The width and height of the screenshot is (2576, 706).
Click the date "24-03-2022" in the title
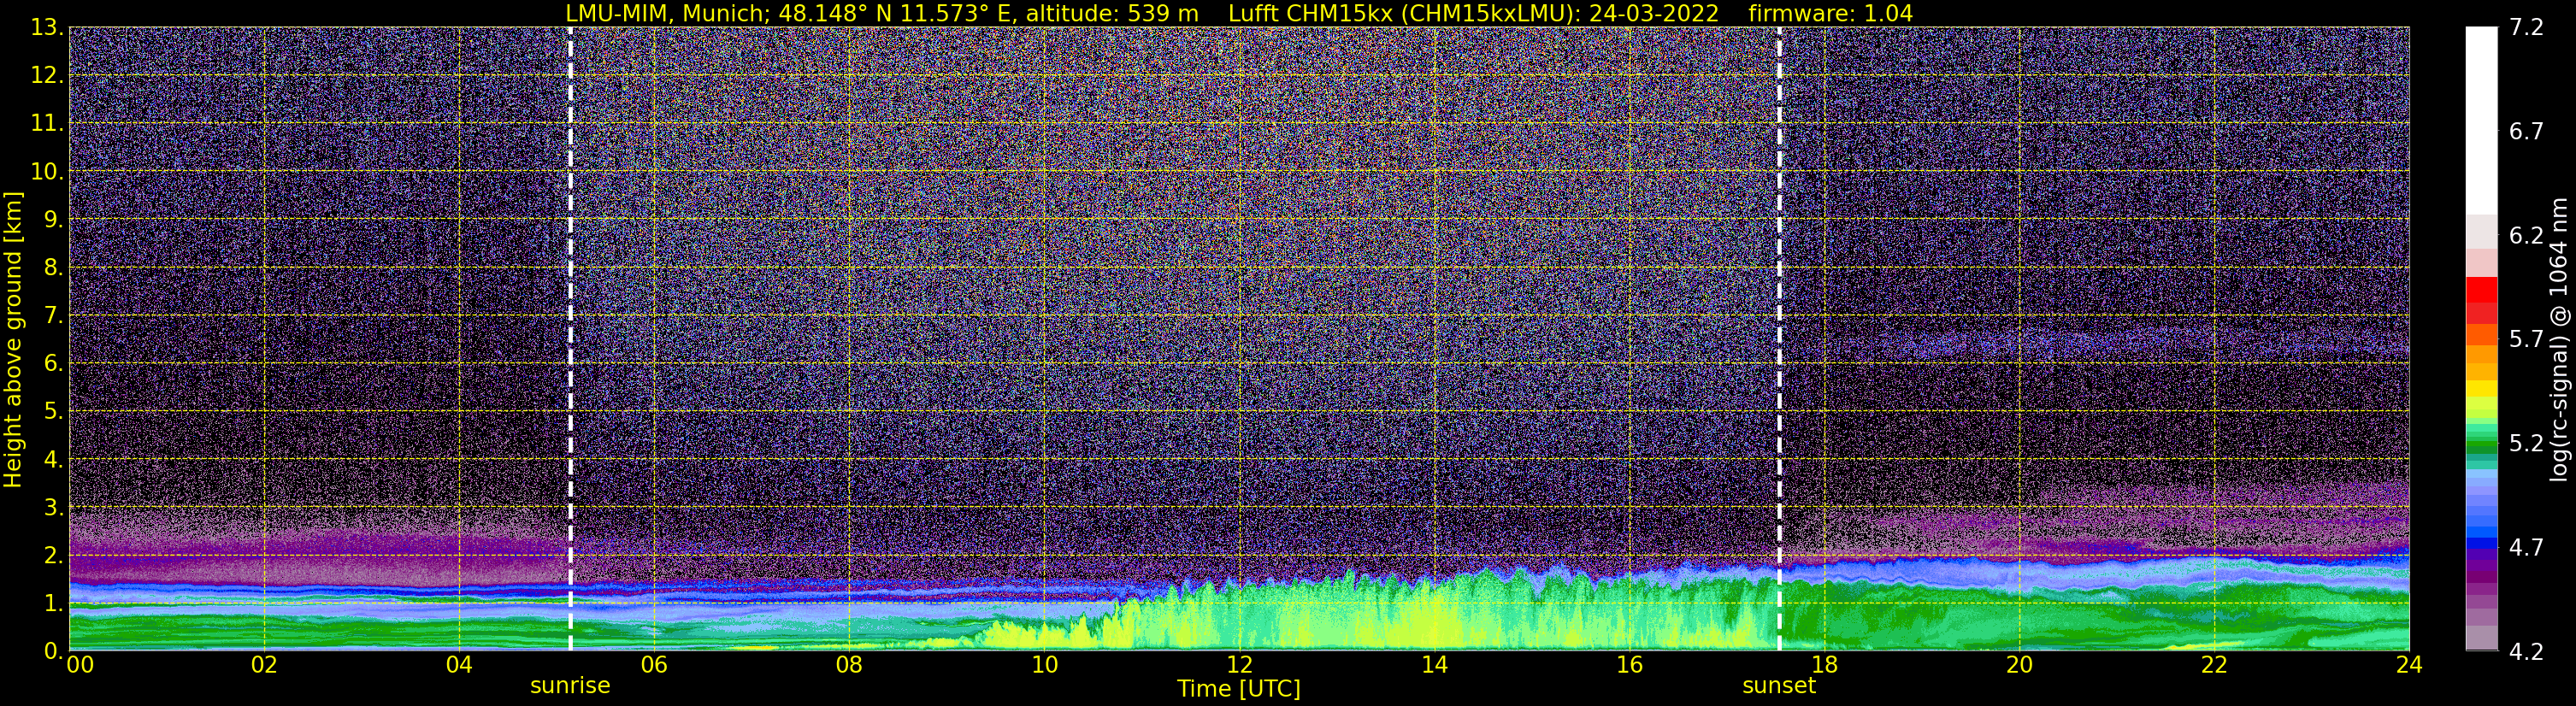[x=1654, y=14]
